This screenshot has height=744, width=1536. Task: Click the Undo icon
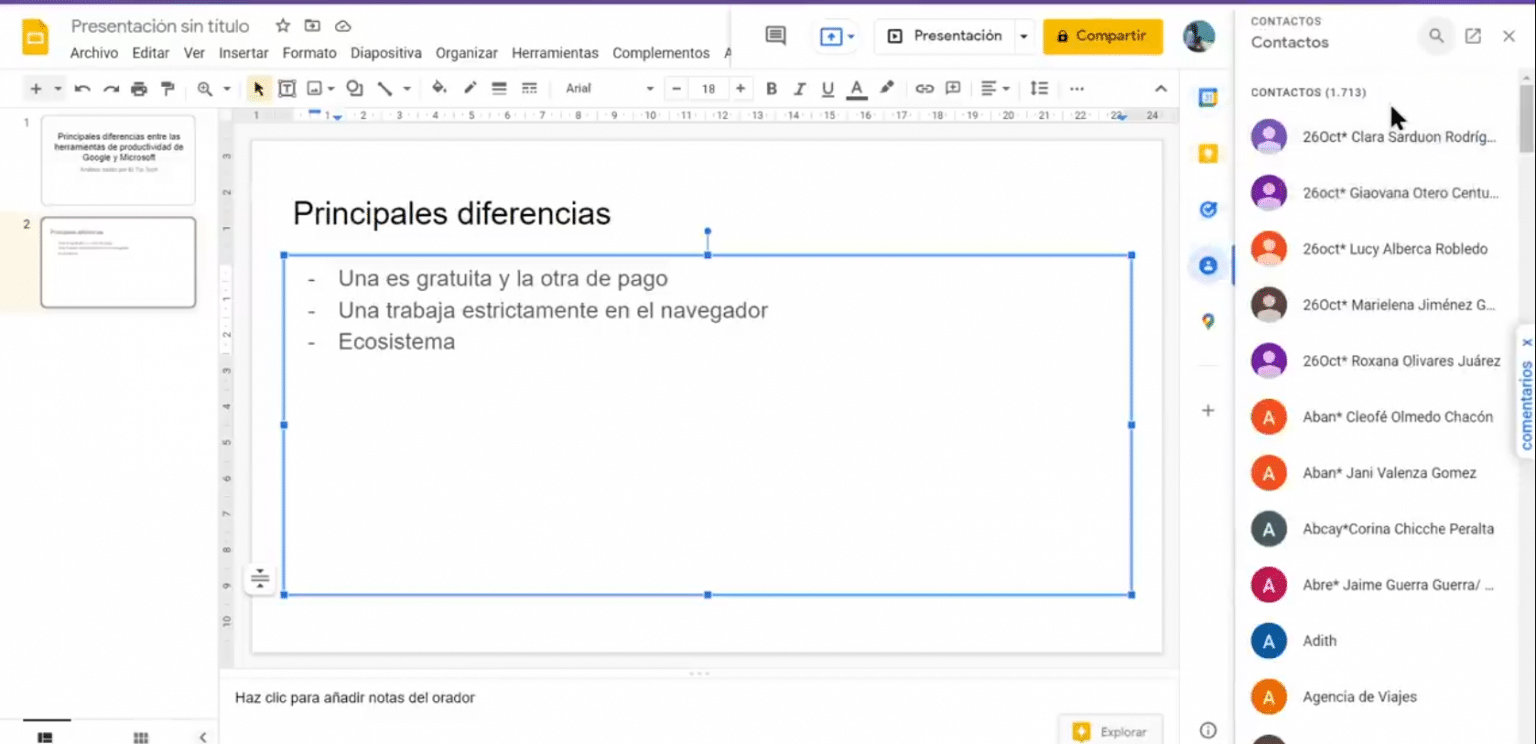(82, 88)
